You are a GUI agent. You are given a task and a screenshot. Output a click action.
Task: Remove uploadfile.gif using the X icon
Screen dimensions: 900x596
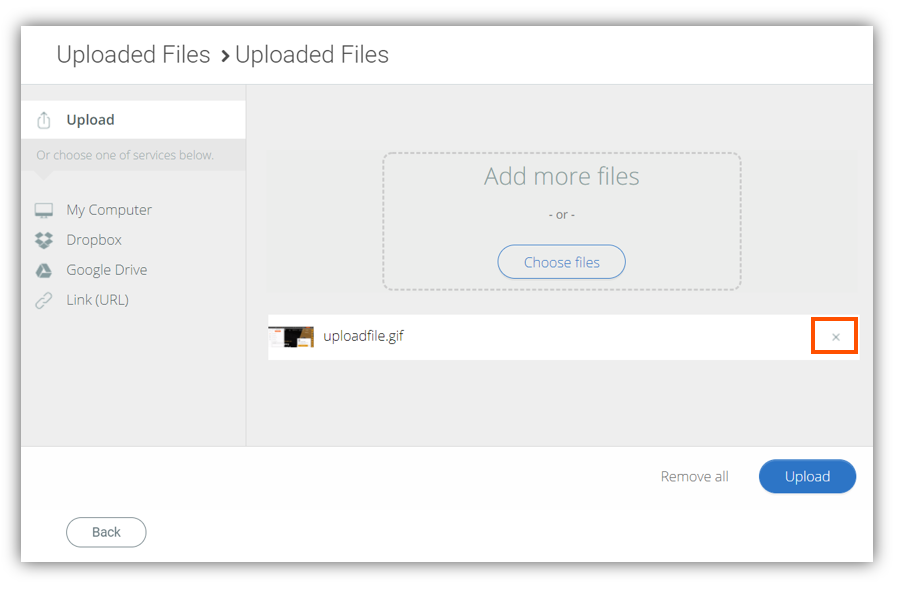[834, 336]
